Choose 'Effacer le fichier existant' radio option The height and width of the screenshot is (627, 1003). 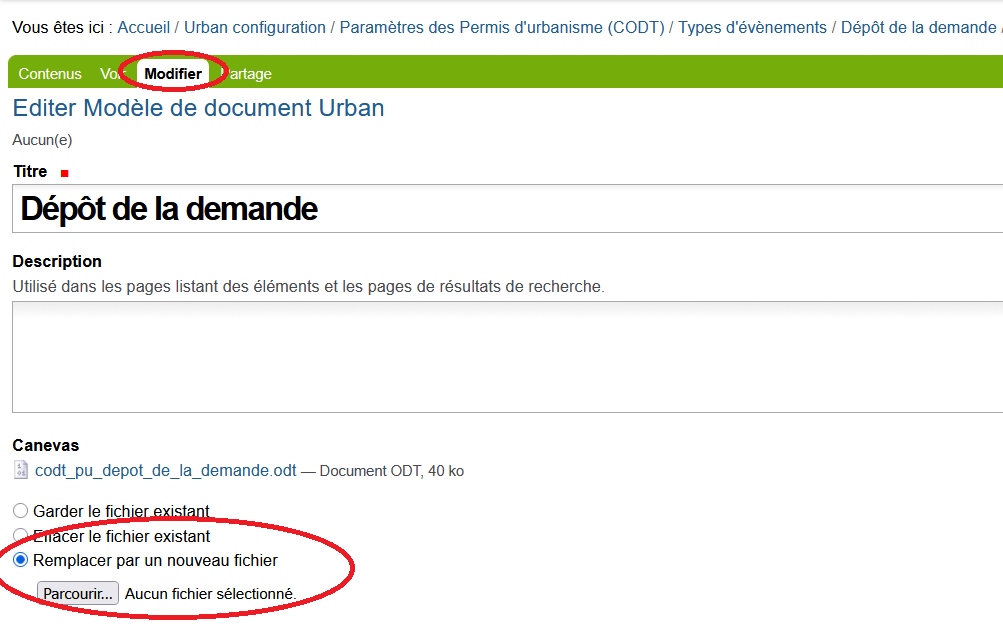pyautogui.click(x=21, y=536)
